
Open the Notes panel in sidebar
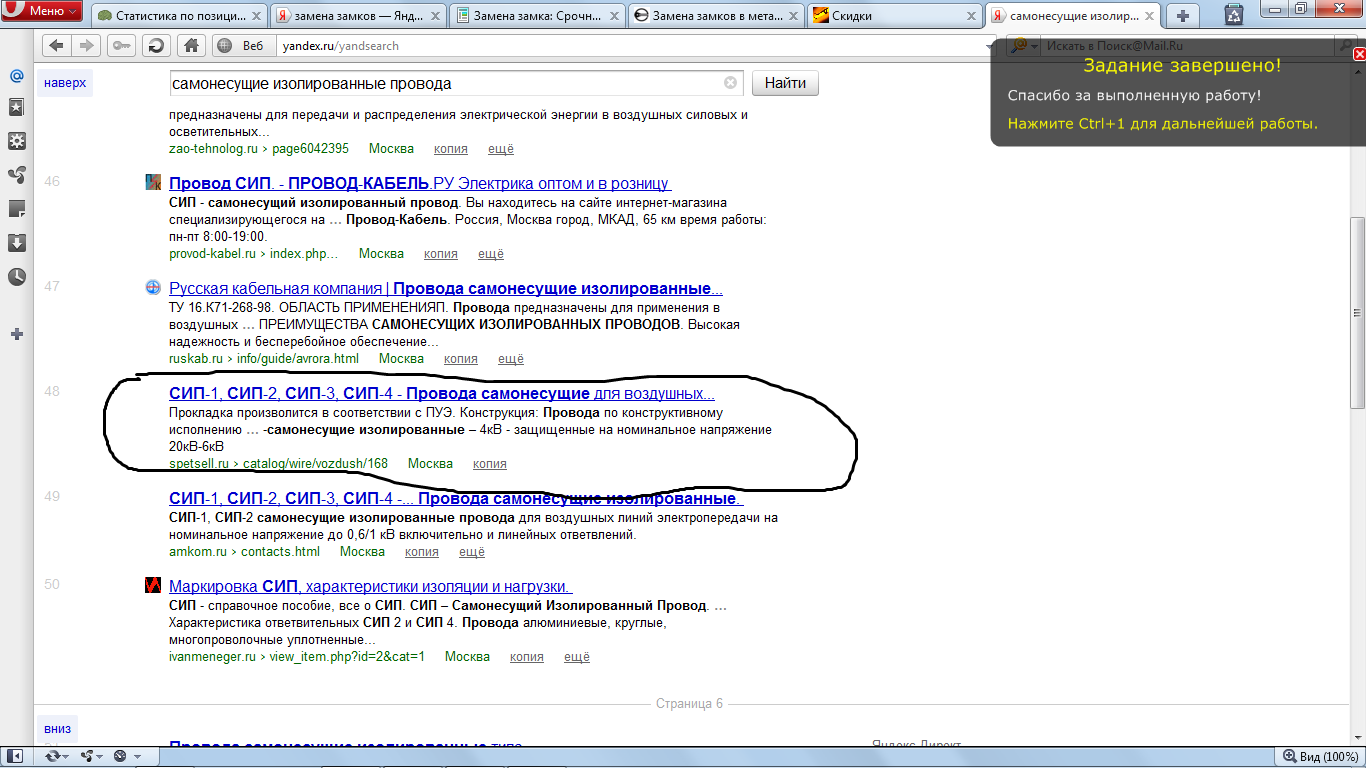[x=16, y=209]
